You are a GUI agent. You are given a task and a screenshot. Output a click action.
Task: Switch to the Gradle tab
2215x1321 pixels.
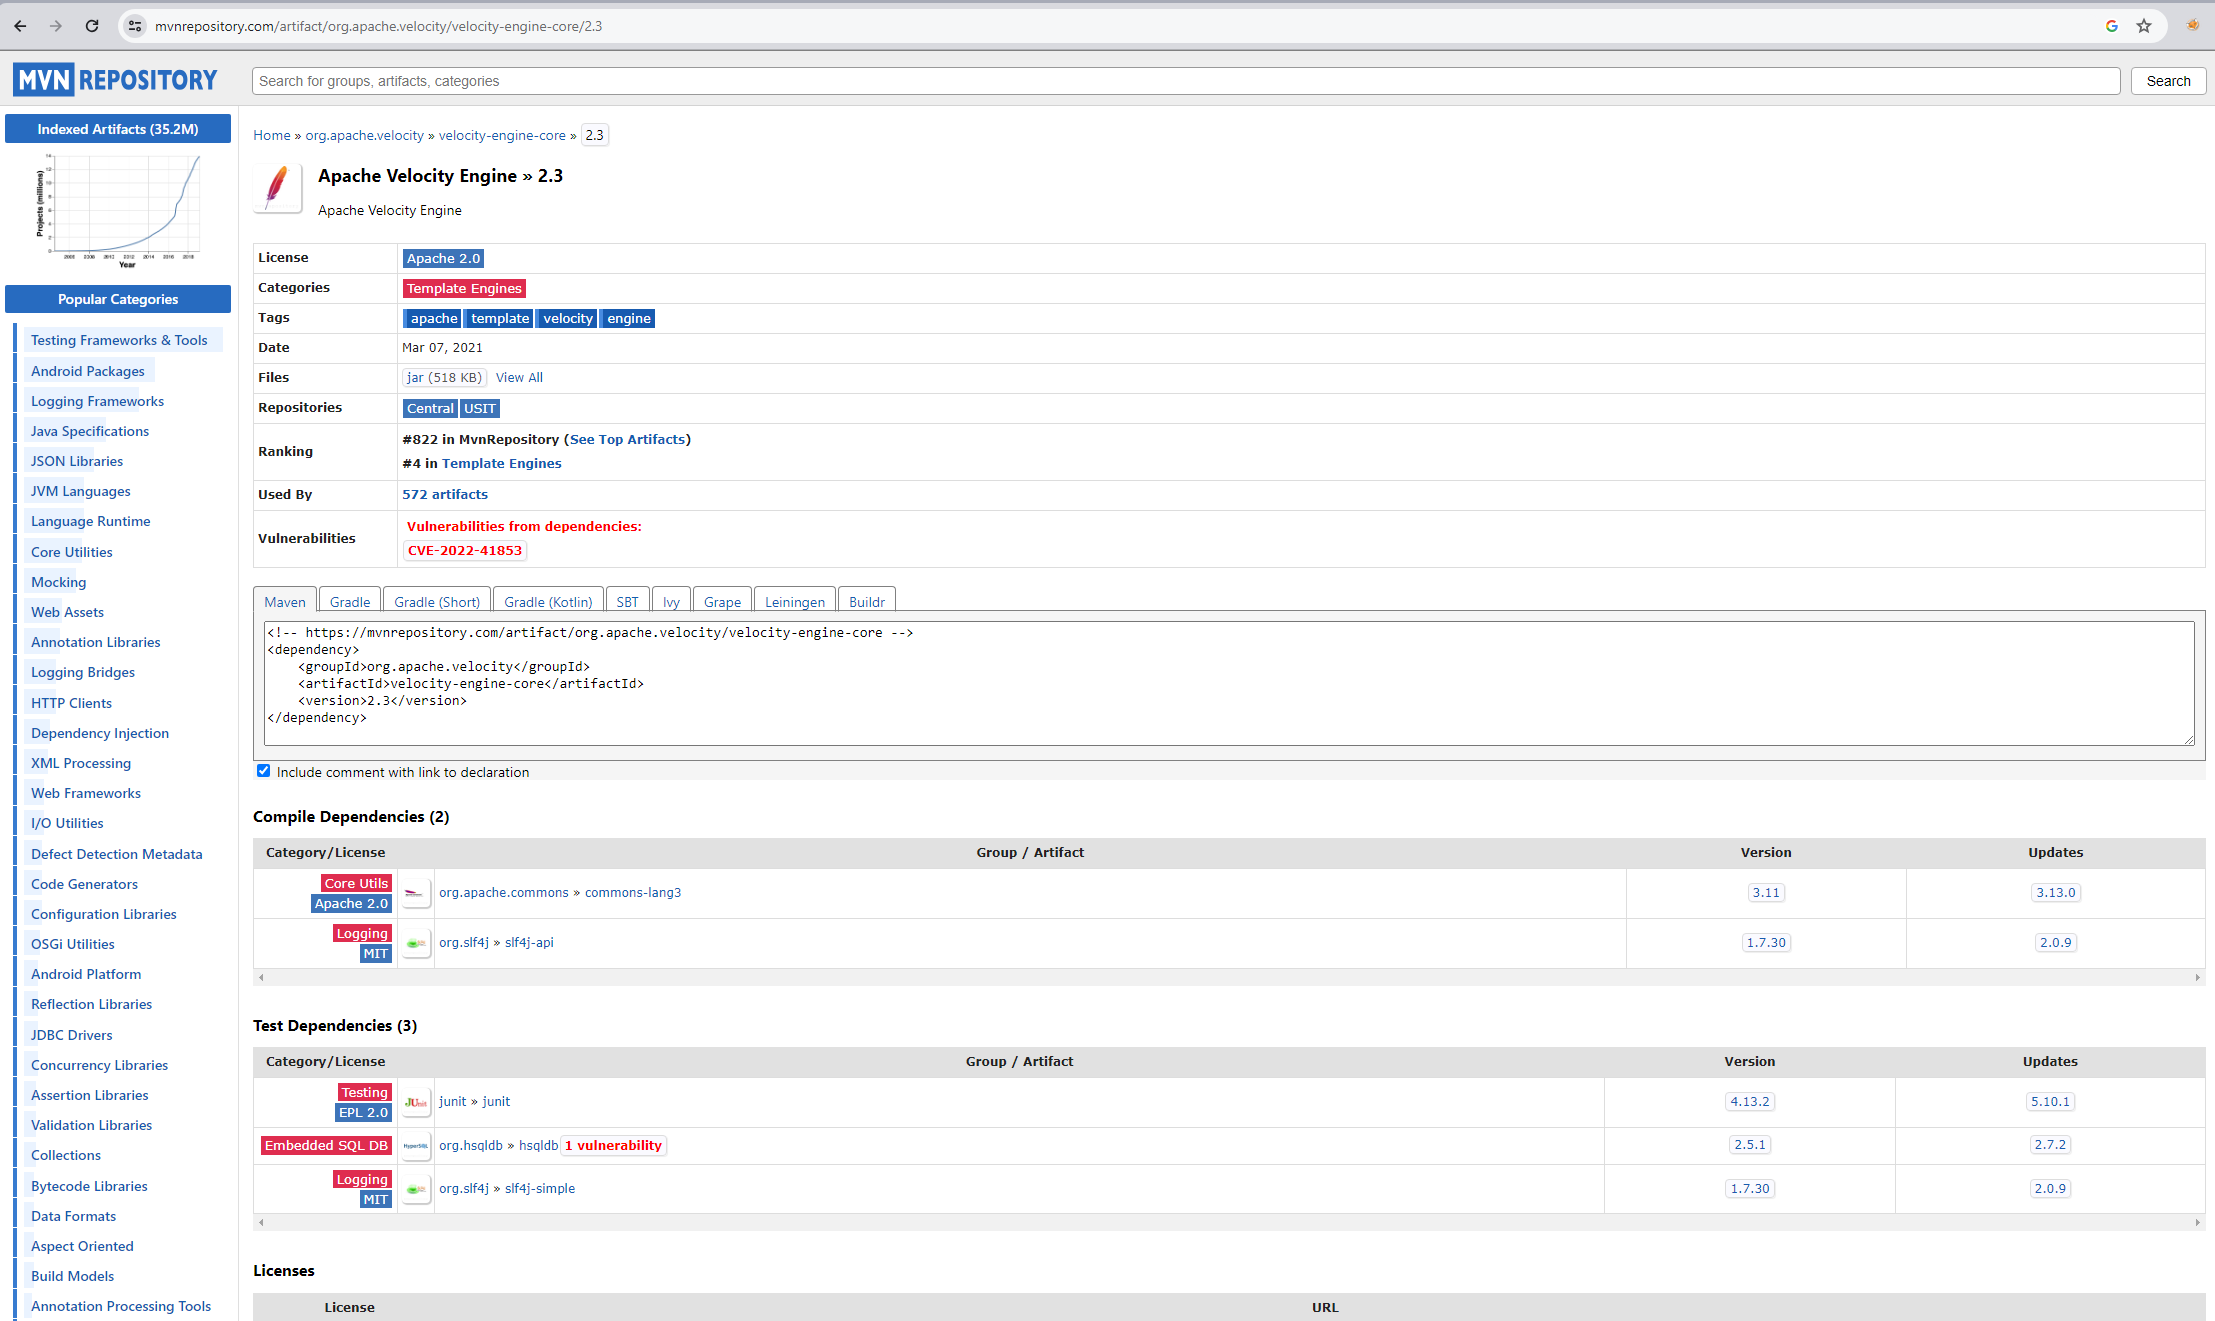pos(350,602)
